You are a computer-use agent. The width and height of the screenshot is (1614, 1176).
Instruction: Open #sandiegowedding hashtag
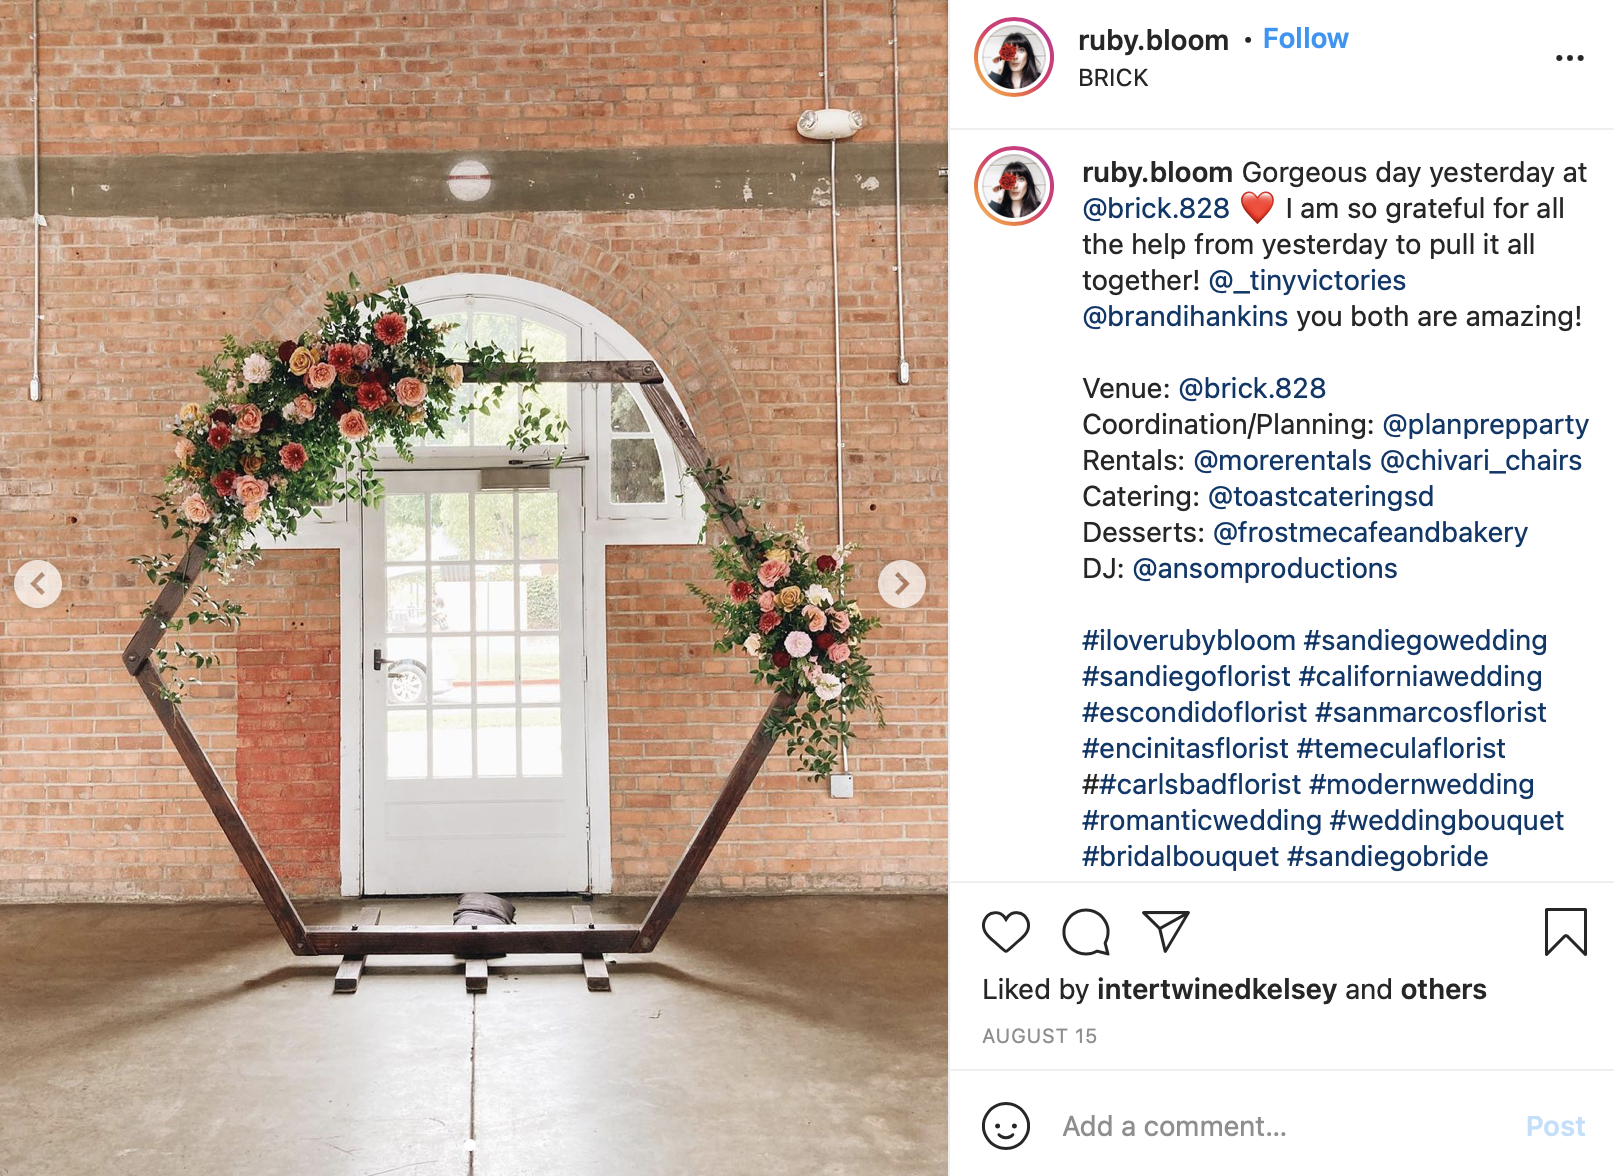click(x=1425, y=640)
